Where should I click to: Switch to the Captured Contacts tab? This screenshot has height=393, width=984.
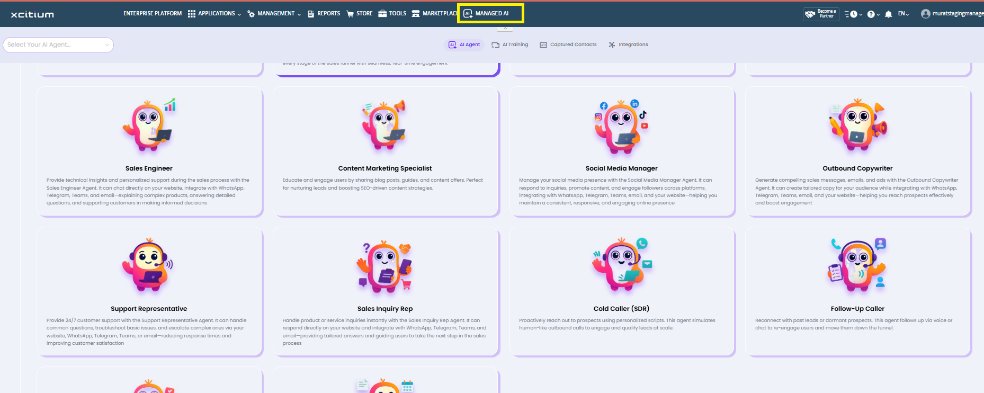568,45
